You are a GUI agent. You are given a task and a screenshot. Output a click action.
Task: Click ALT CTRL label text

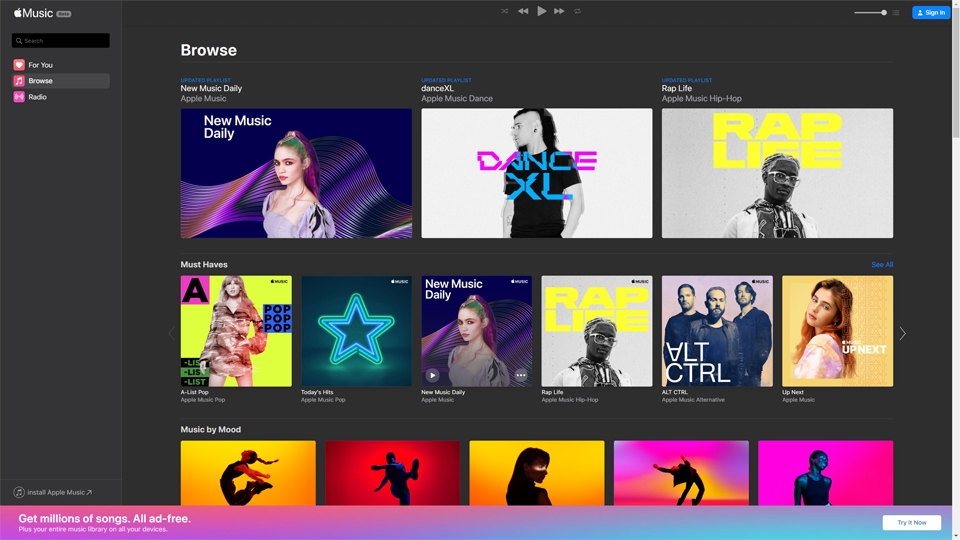tap(675, 392)
